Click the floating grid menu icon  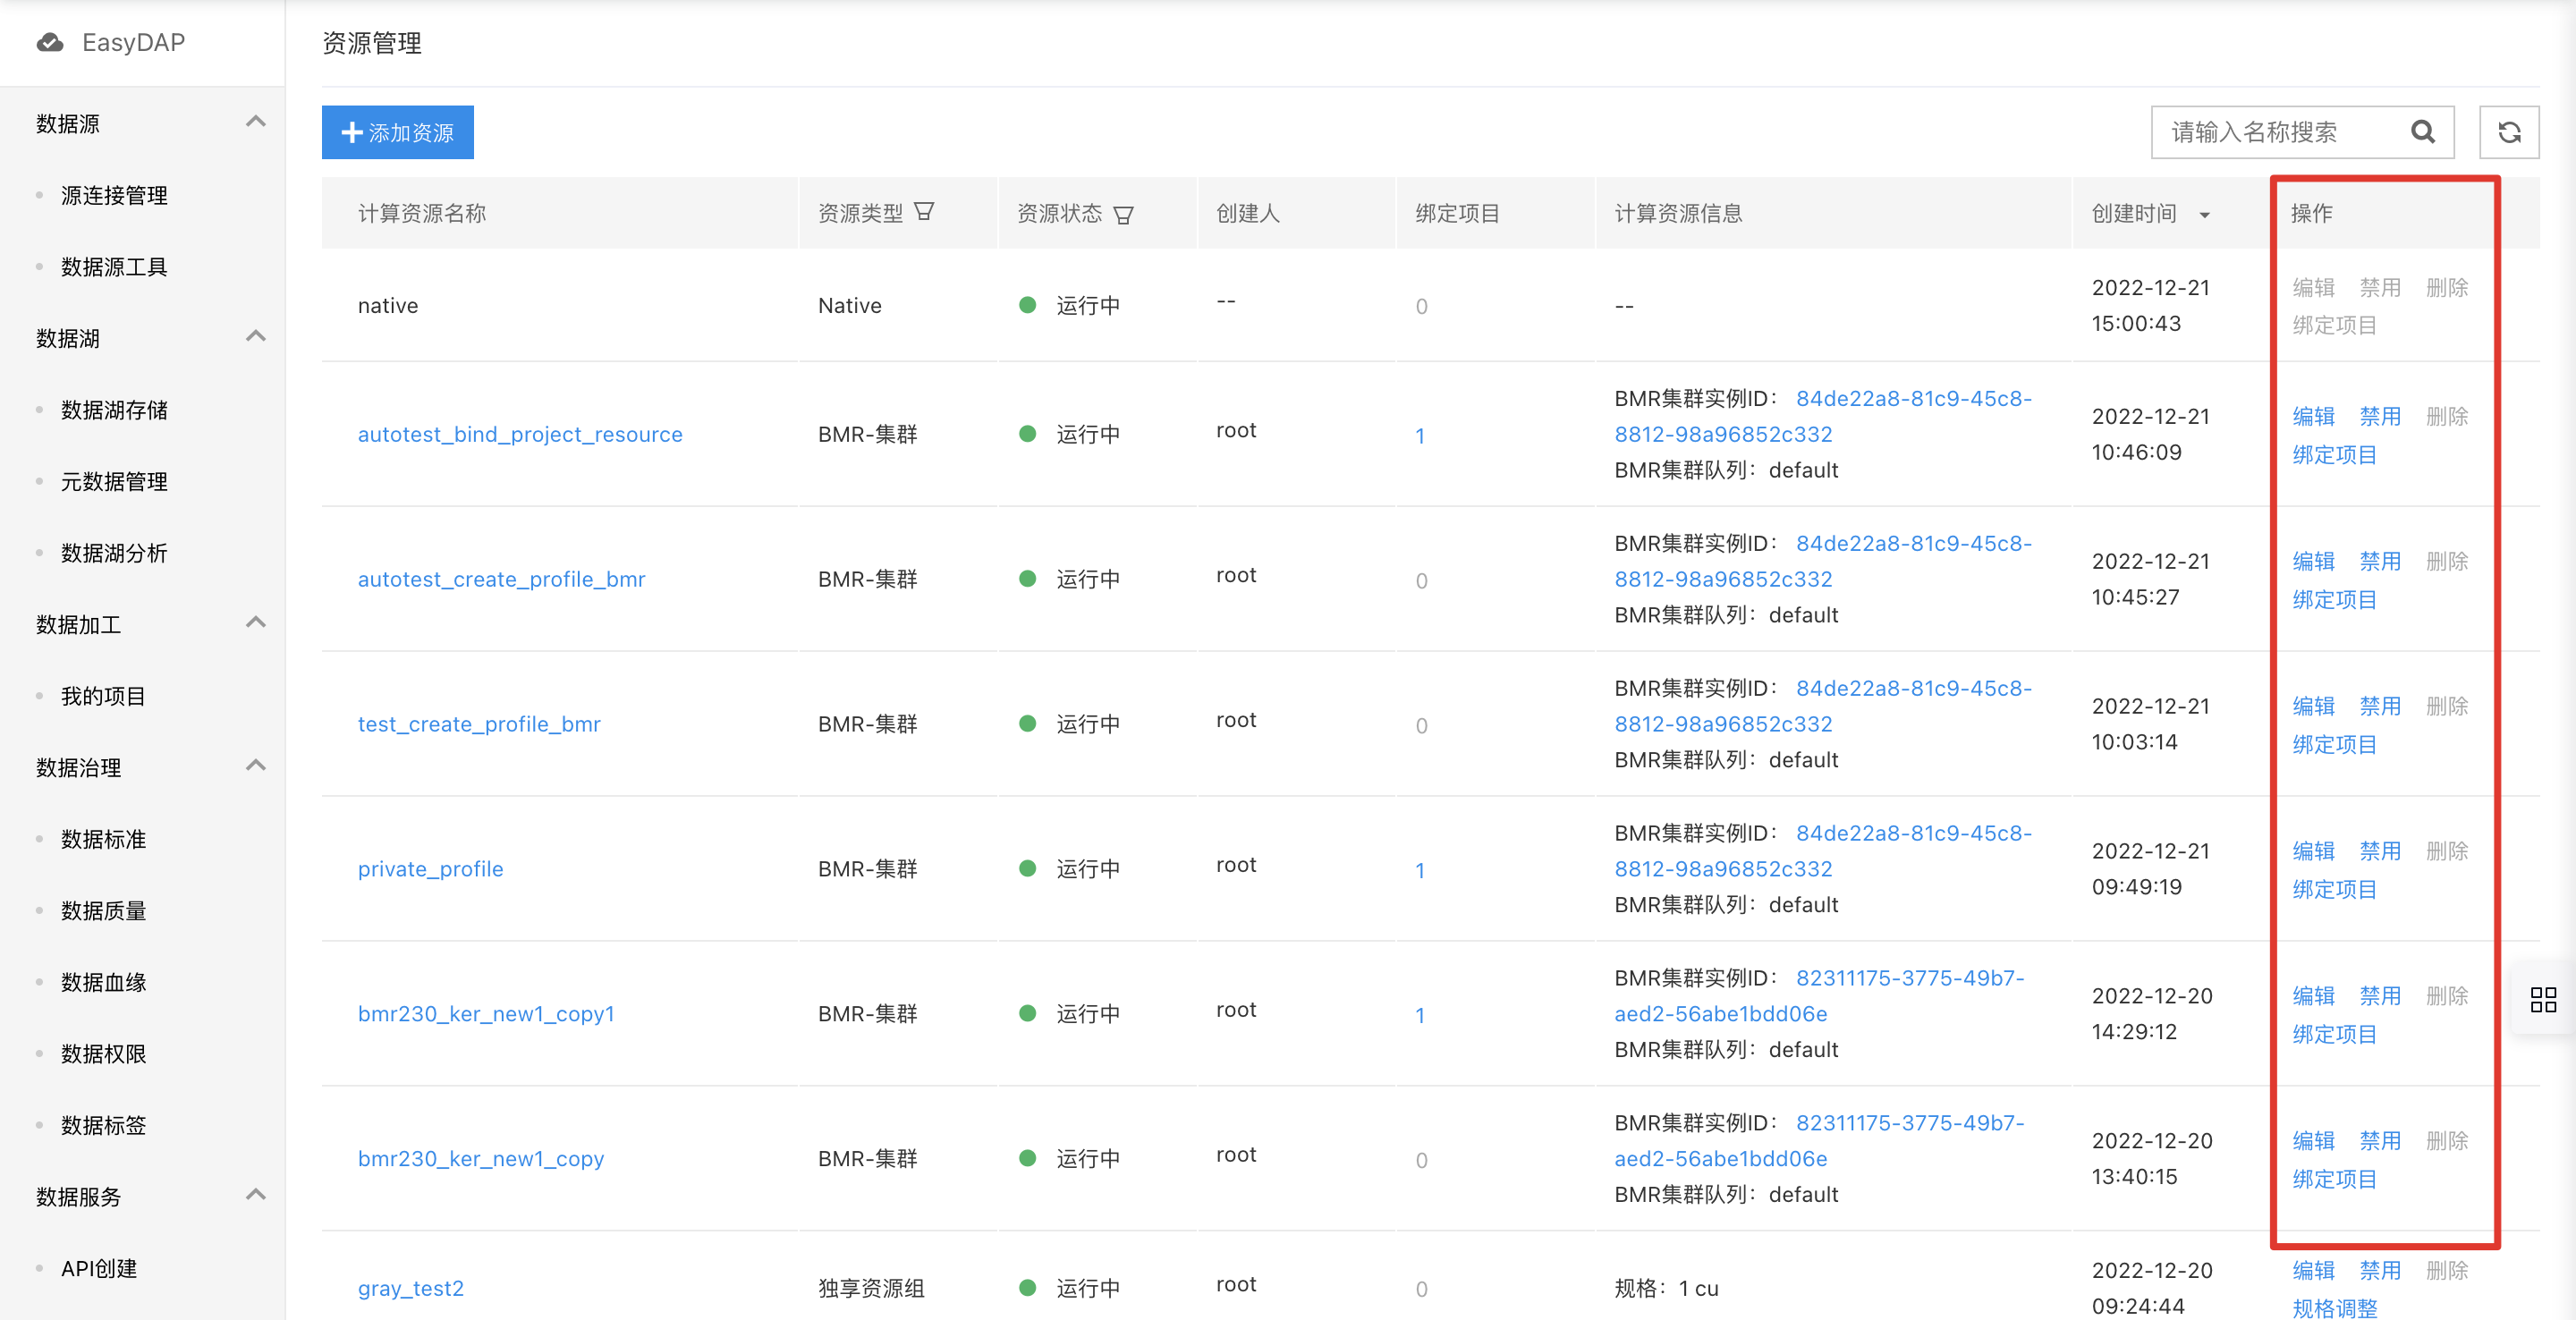coord(2543,999)
